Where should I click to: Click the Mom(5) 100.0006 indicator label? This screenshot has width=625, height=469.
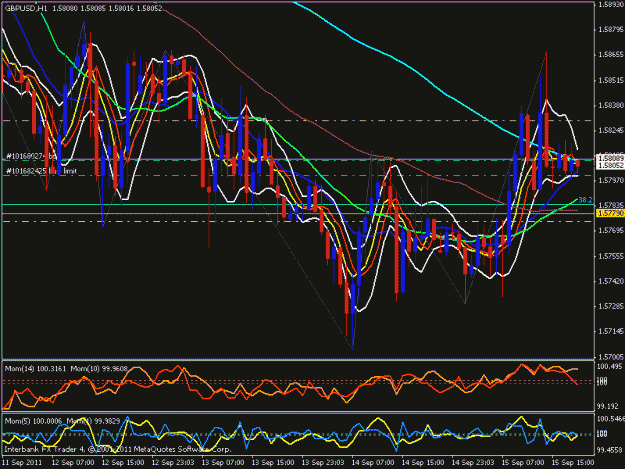[x=33, y=421]
